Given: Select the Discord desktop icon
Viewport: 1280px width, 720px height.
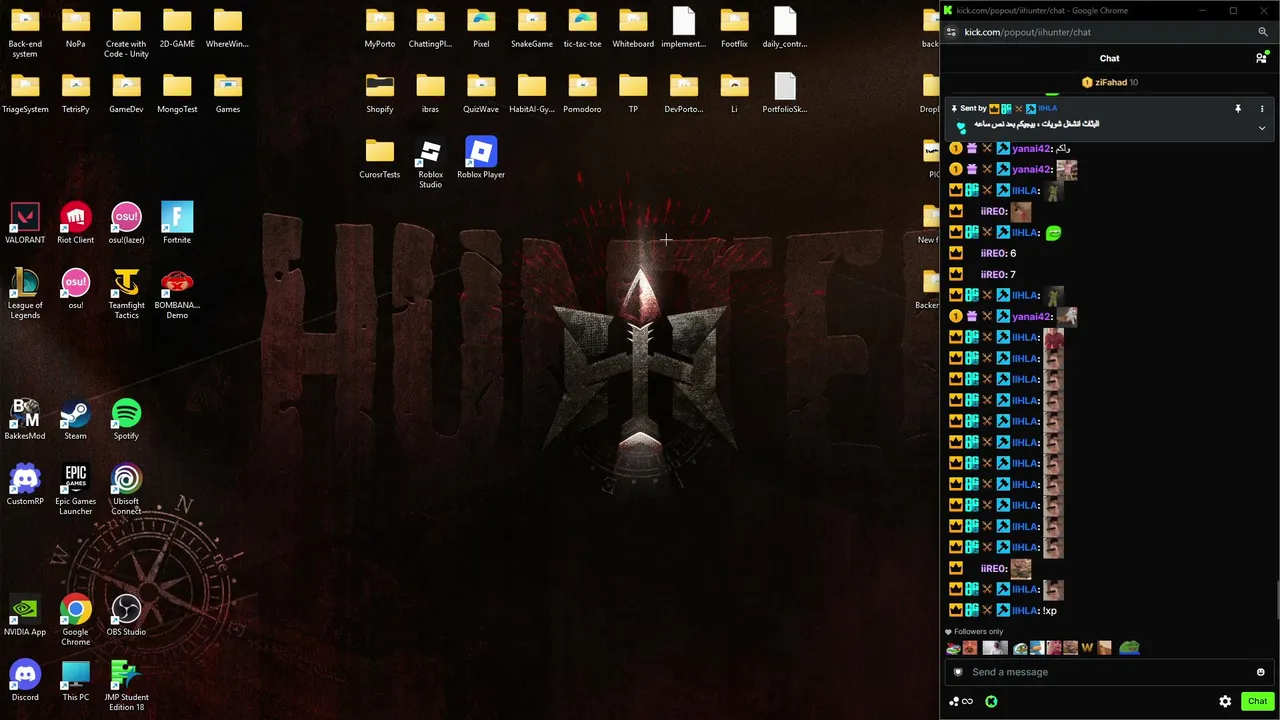Looking at the screenshot, I should (25, 681).
